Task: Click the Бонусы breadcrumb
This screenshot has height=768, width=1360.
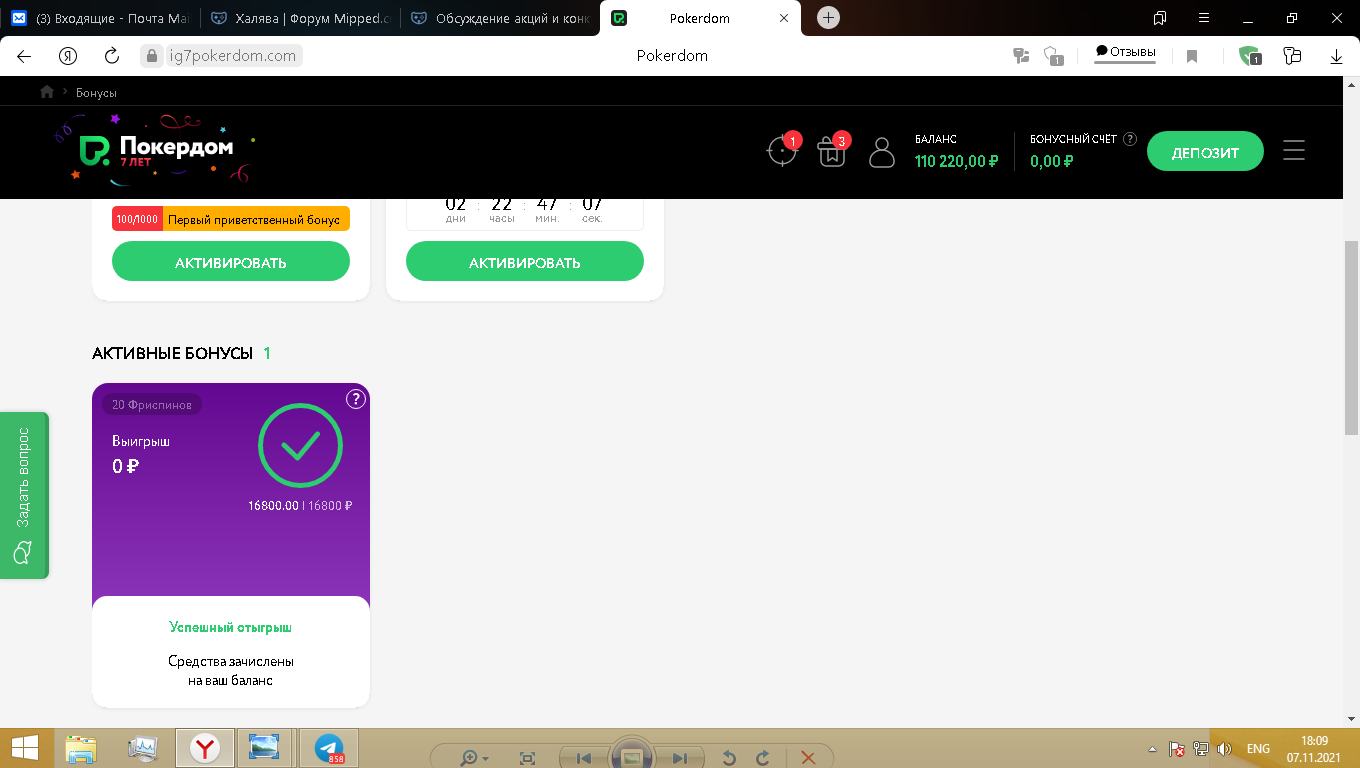Action: pyautogui.click(x=96, y=92)
